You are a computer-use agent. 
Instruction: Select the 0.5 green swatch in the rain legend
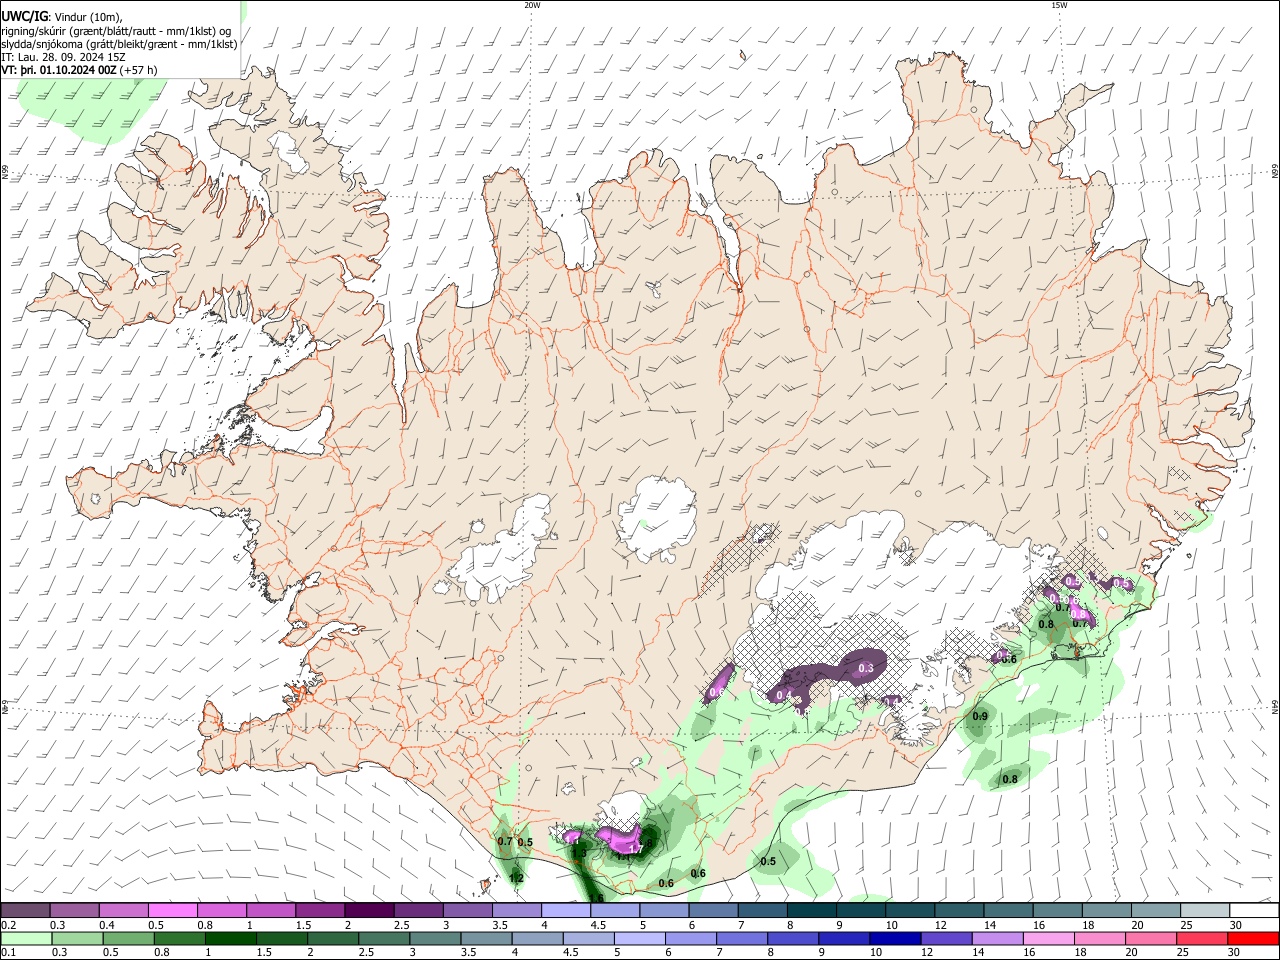click(x=128, y=939)
